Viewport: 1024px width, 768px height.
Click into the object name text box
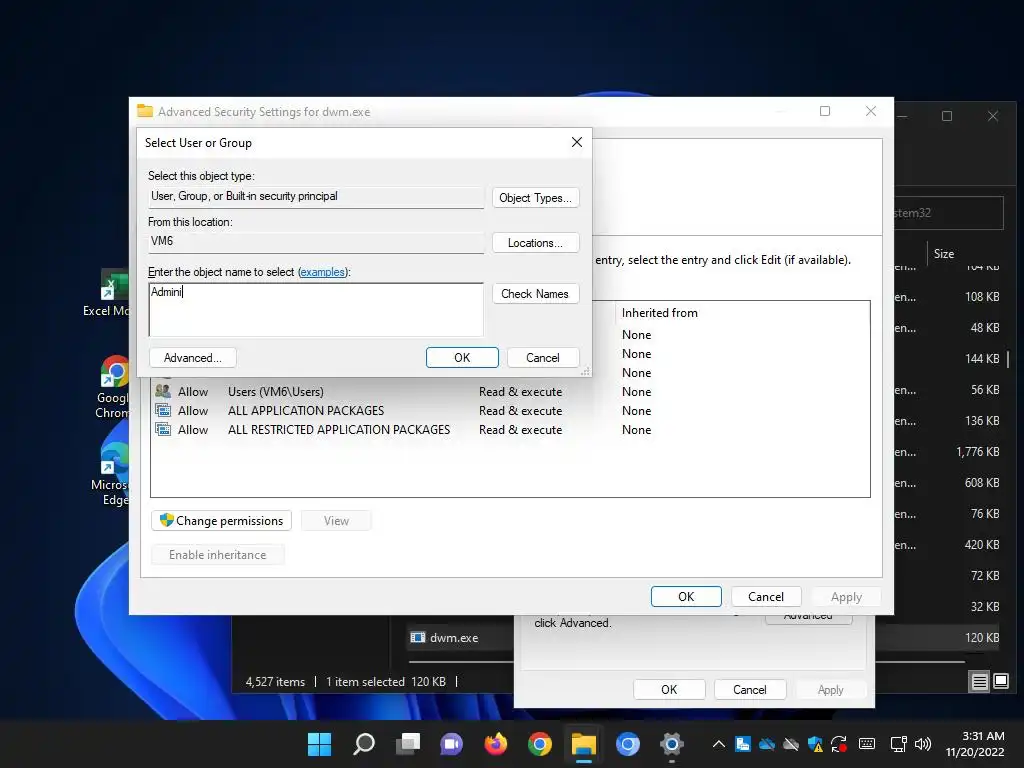click(x=316, y=310)
